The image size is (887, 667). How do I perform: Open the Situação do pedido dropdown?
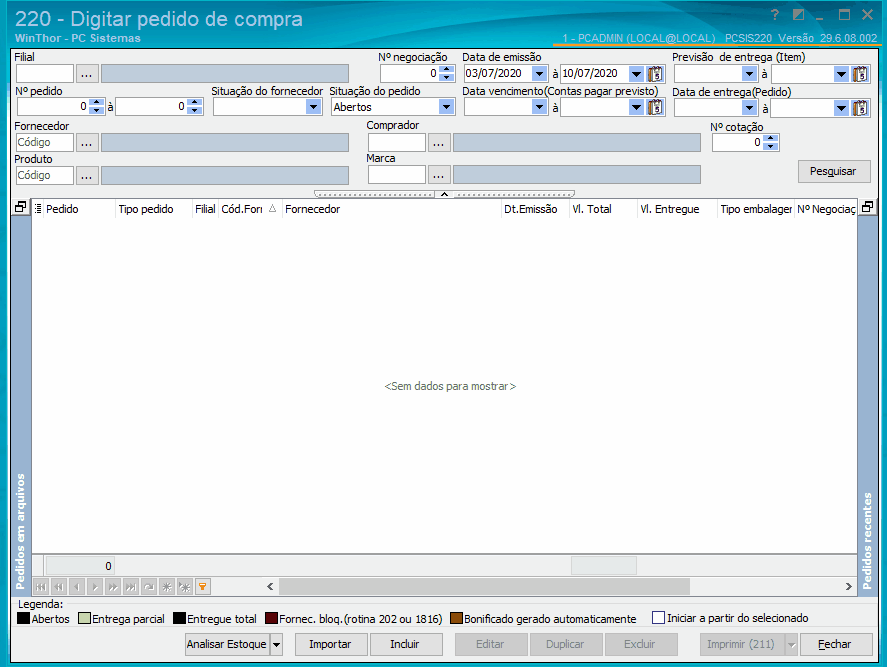pos(446,107)
